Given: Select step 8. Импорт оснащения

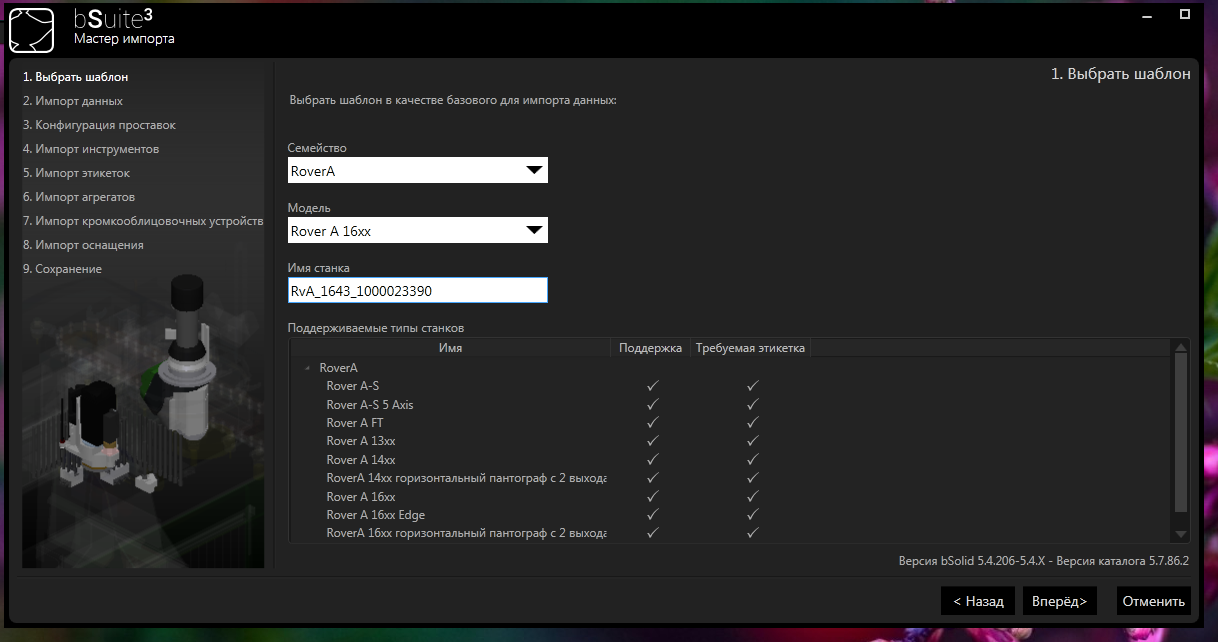Looking at the screenshot, I should click(83, 245).
